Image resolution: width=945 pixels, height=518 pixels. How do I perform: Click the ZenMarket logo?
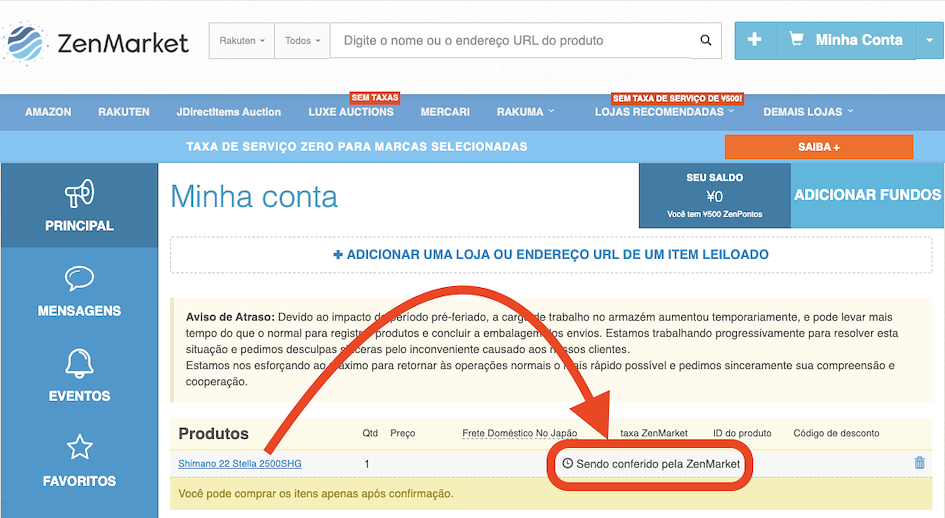[95, 43]
